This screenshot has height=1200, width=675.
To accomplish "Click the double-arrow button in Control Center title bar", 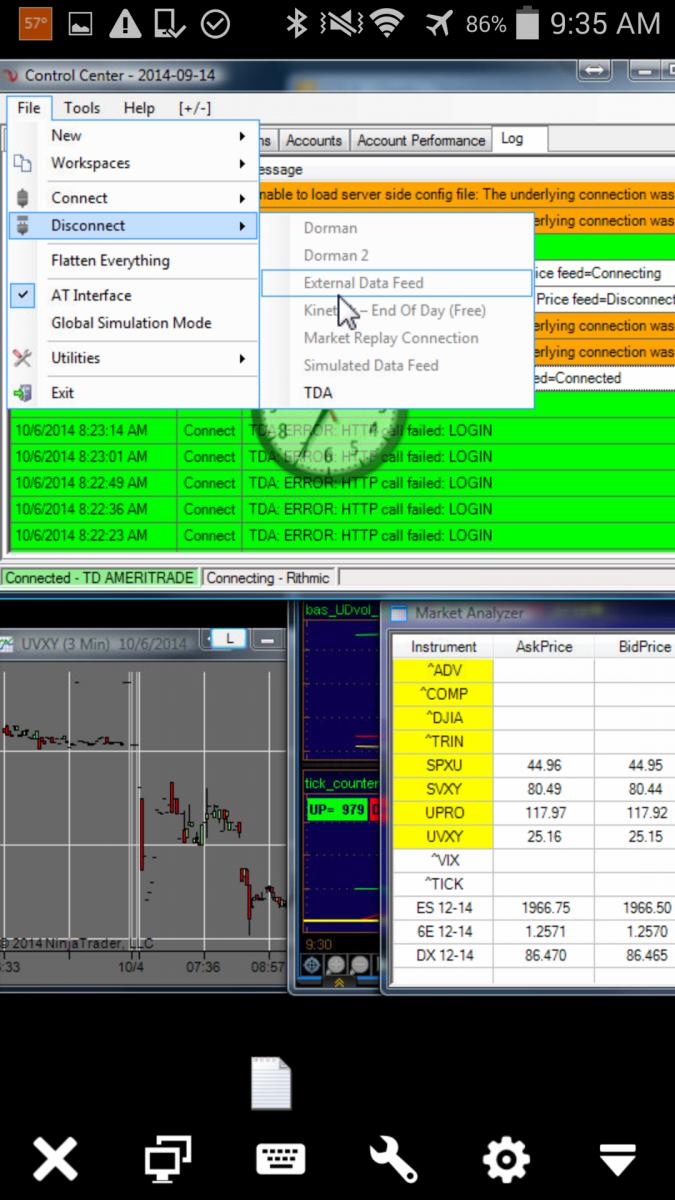I will pos(593,70).
